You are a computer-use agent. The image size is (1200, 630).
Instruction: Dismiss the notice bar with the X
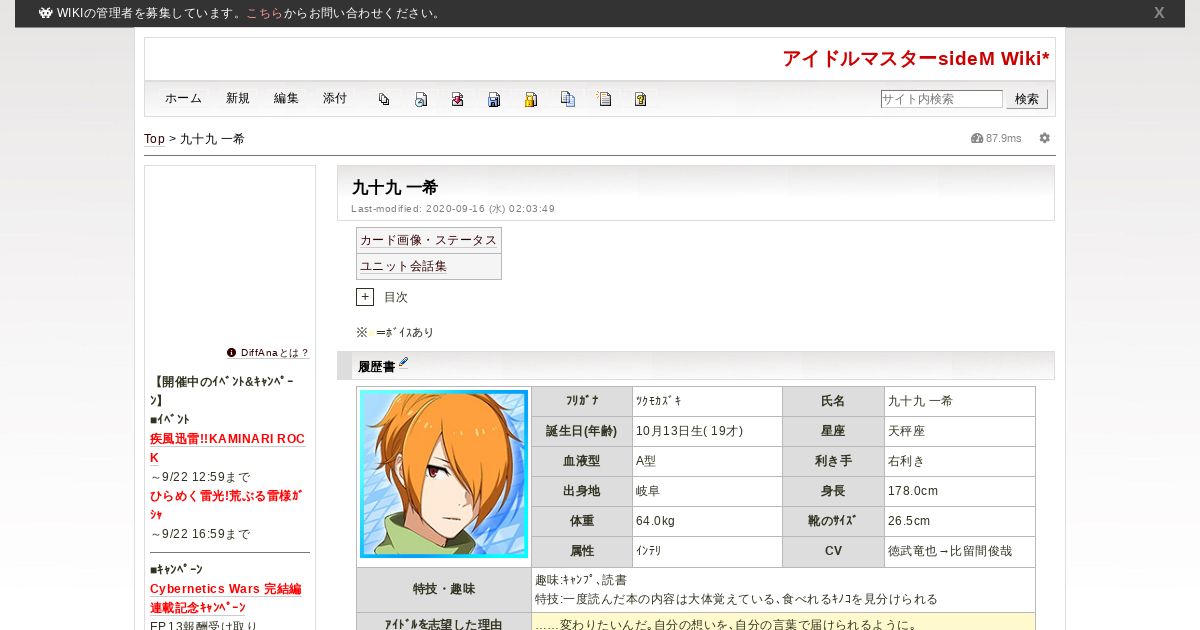click(1159, 13)
